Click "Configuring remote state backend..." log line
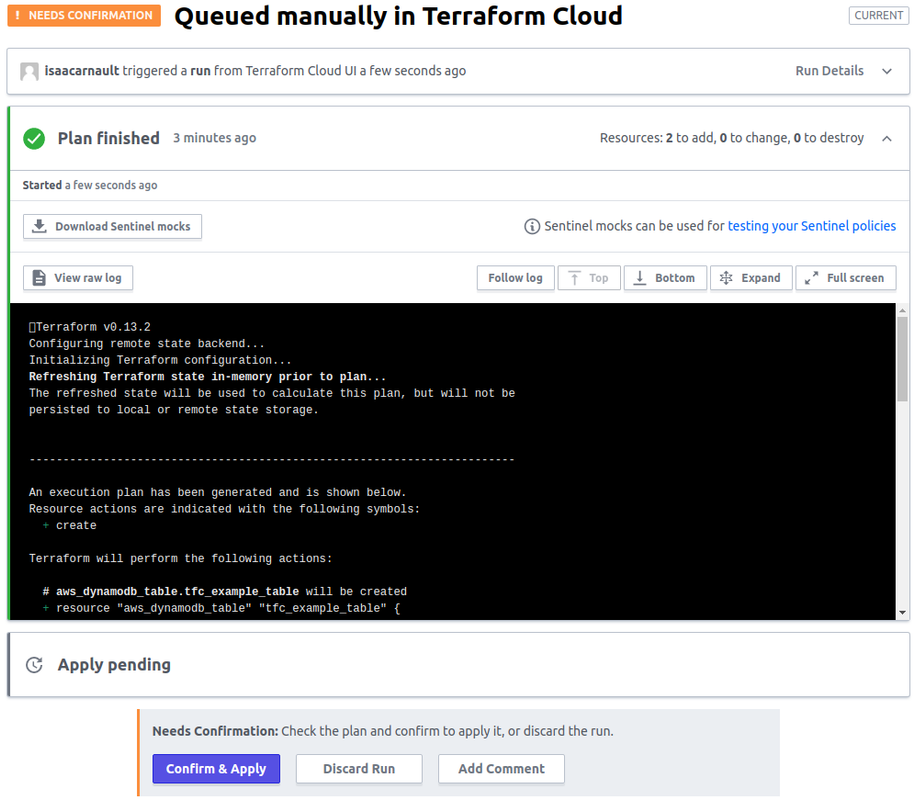This screenshot has height=800, width=915. pos(146,344)
